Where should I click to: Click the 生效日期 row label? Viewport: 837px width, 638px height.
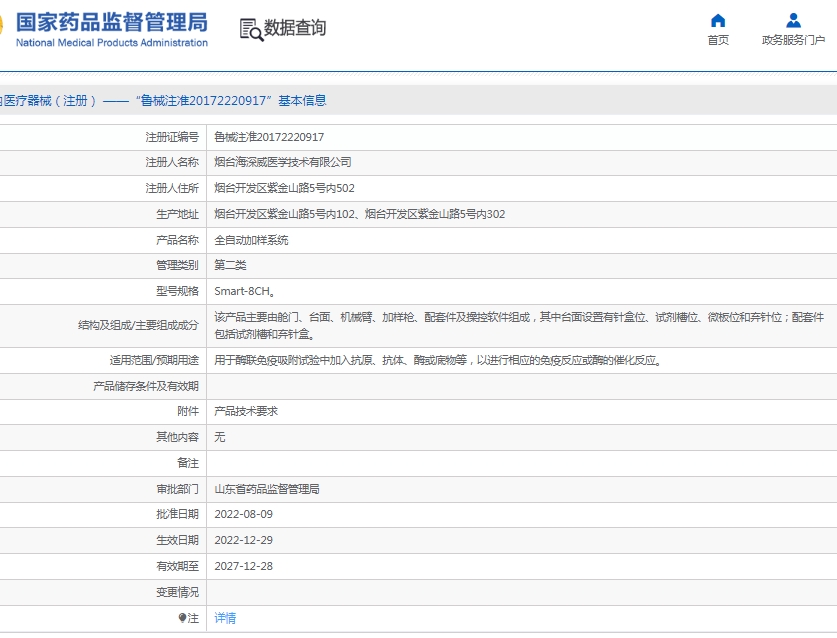177,540
